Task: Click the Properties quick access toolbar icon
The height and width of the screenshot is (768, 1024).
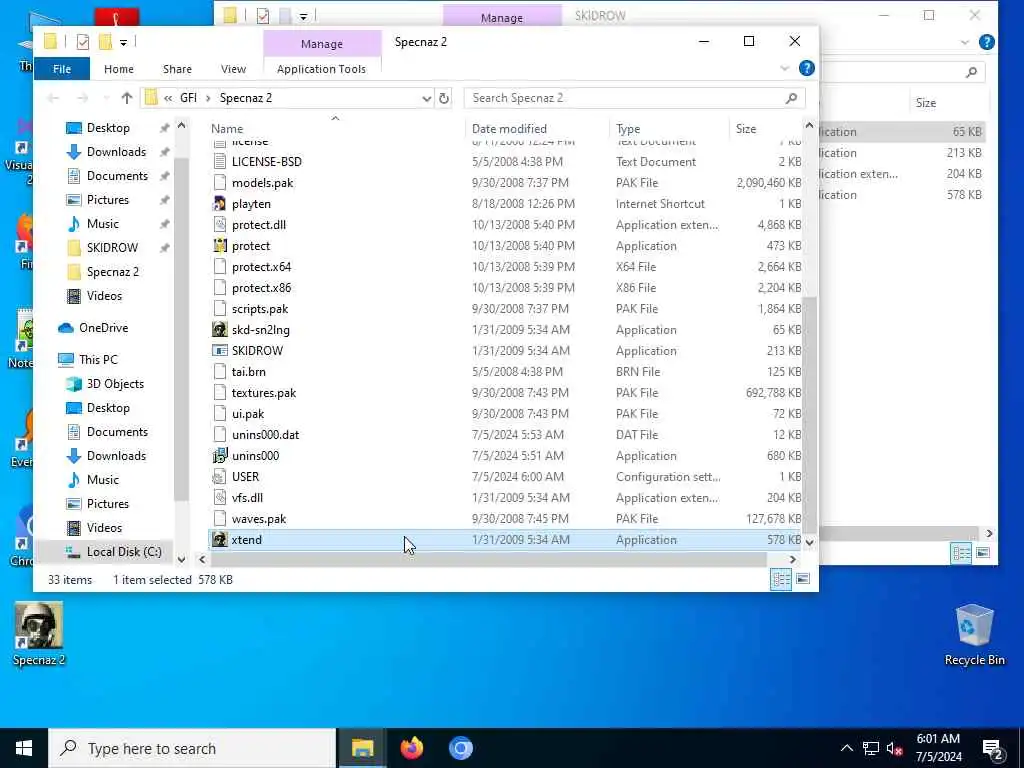Action: tap(82, 42)
